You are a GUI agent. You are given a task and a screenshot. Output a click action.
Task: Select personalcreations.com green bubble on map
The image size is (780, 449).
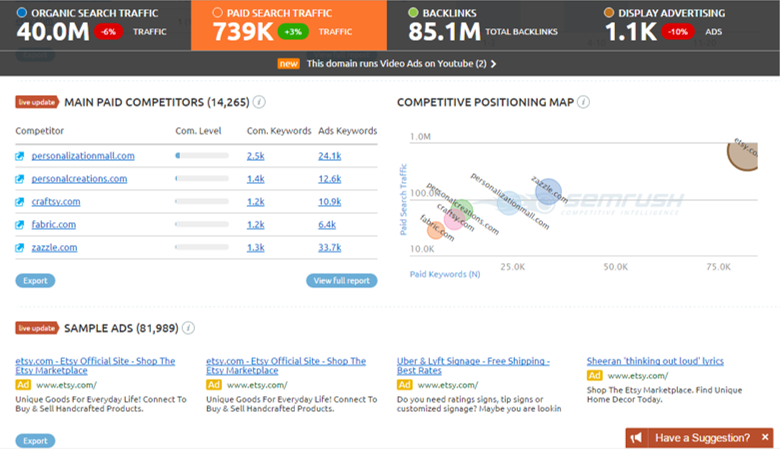tap(463, 209)
